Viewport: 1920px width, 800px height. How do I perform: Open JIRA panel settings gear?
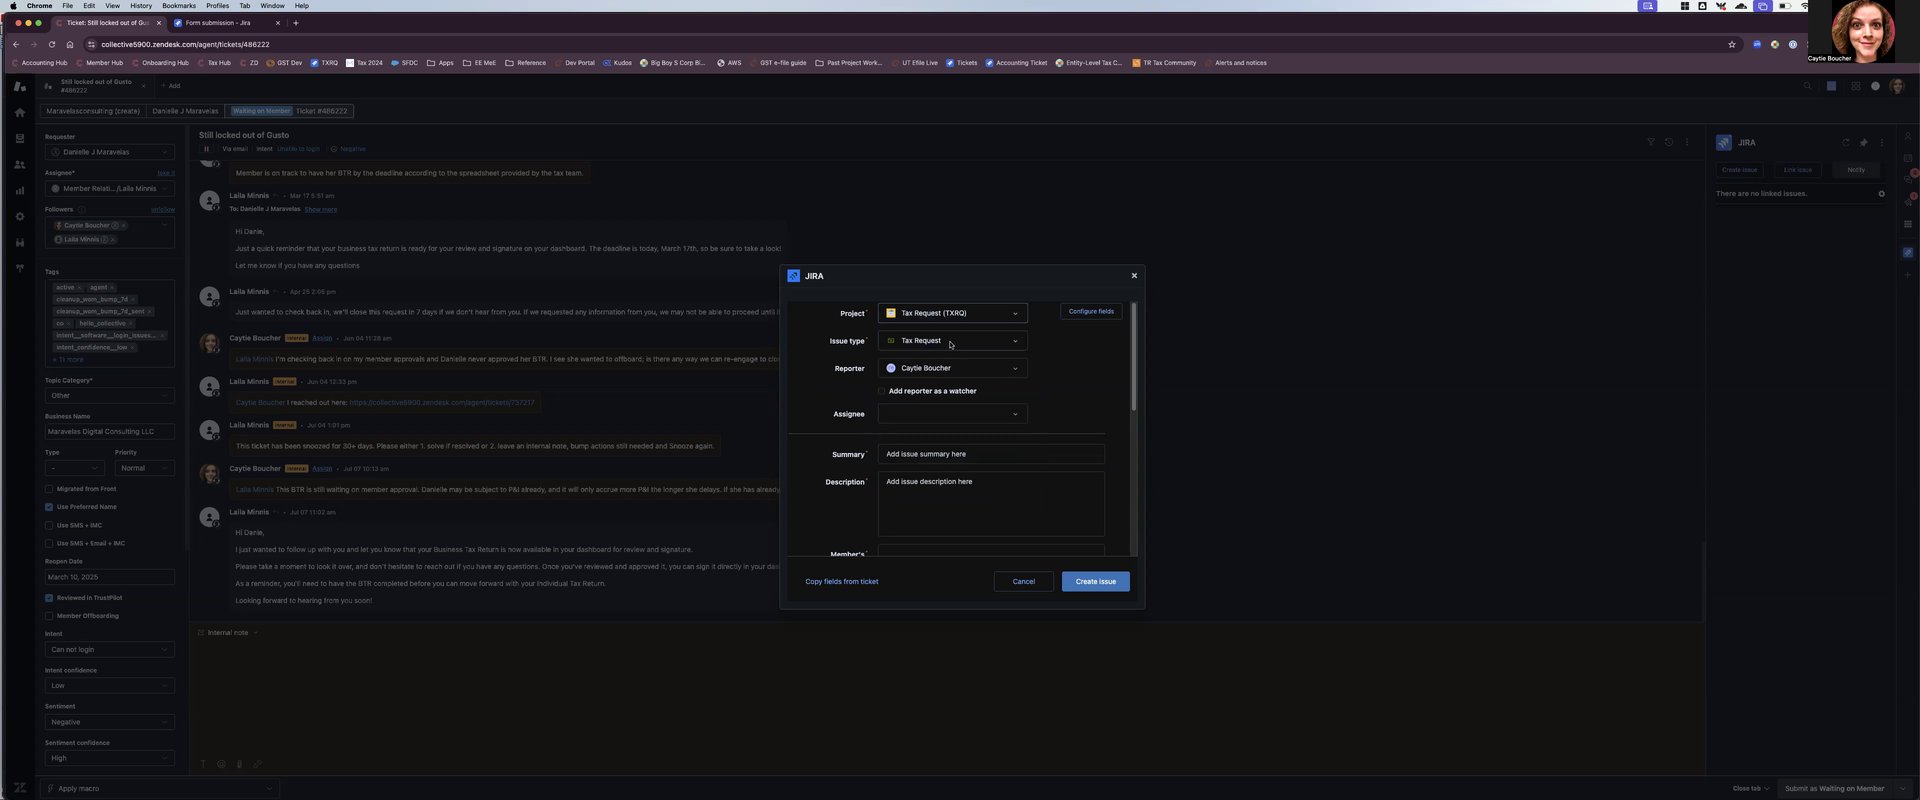click(x=1881, y=194)
